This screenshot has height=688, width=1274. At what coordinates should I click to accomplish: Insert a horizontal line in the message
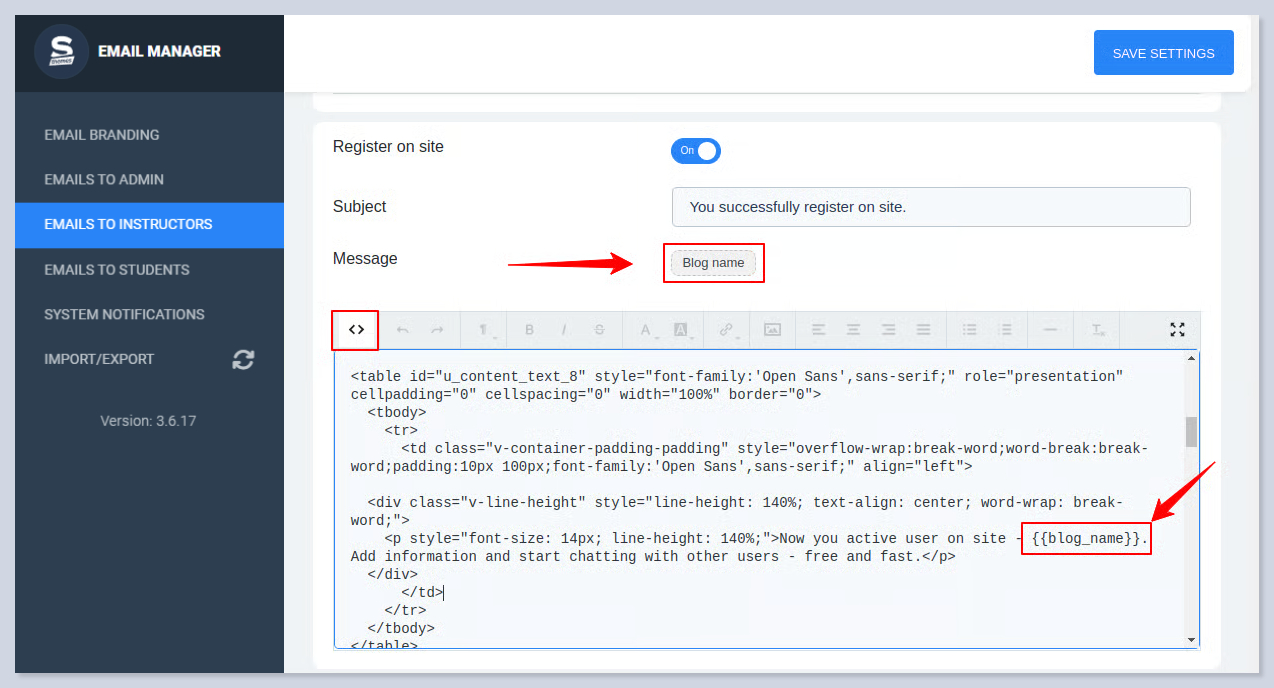point(1050,330)
